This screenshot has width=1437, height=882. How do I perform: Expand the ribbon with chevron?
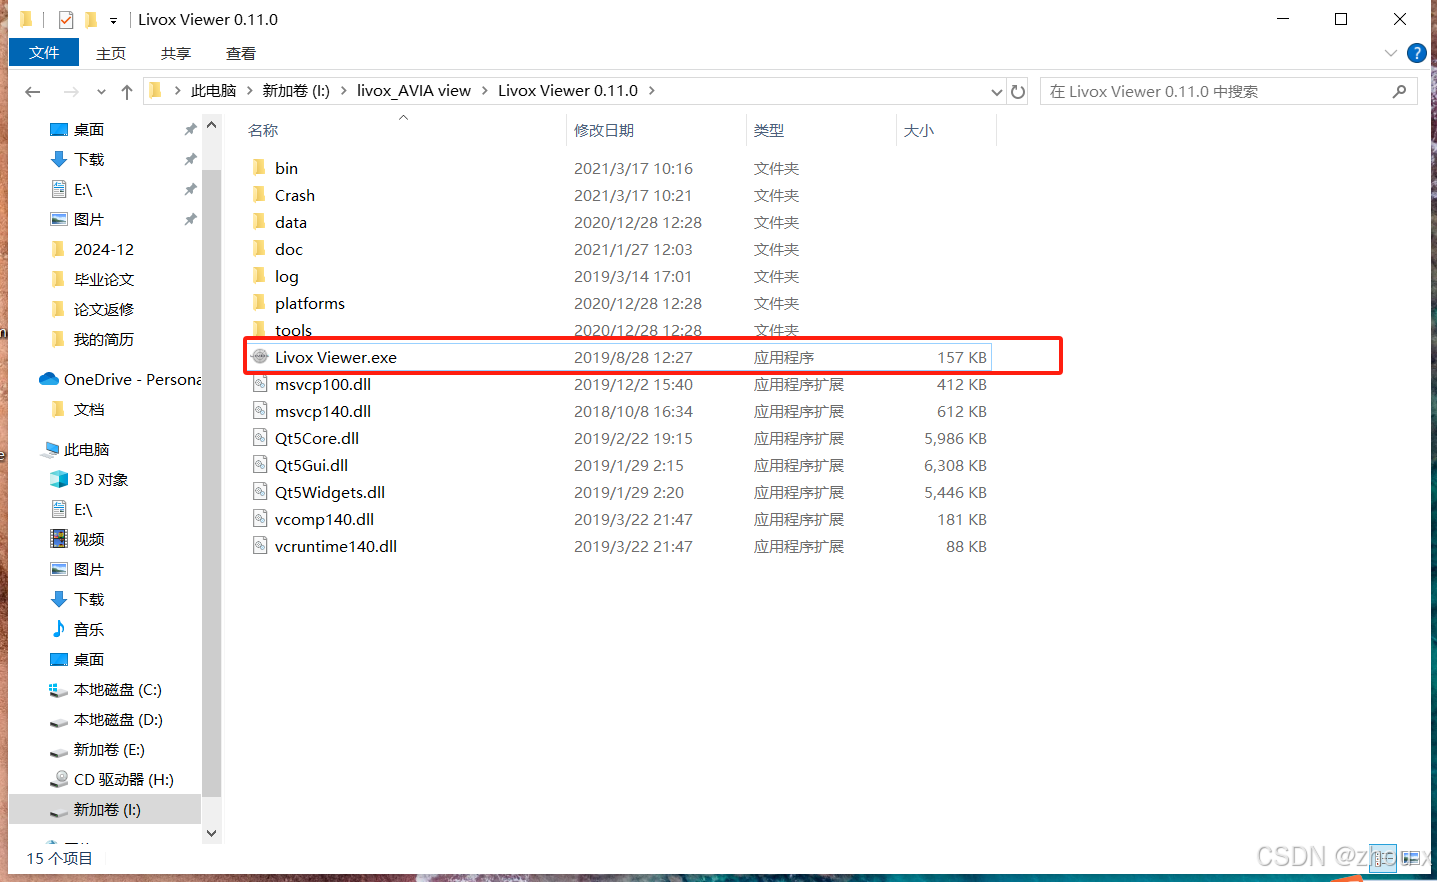point(1390,53)
